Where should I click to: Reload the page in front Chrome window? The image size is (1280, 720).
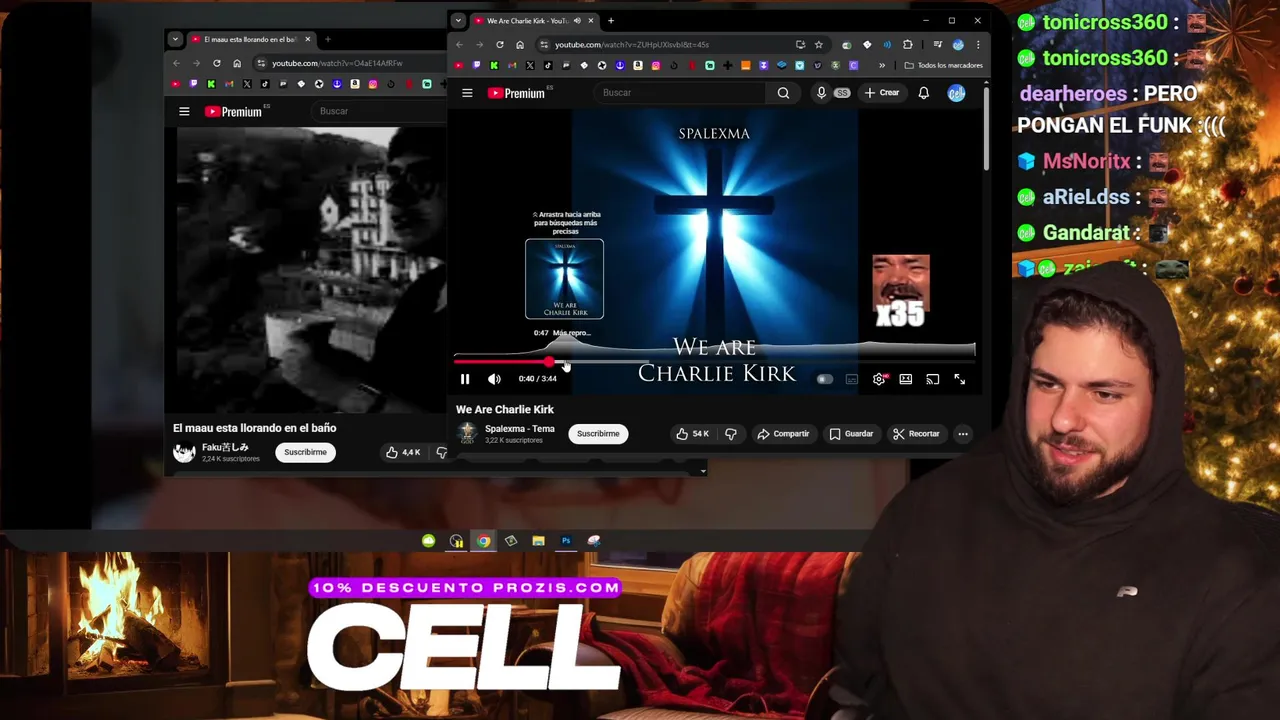click(500, 45)
